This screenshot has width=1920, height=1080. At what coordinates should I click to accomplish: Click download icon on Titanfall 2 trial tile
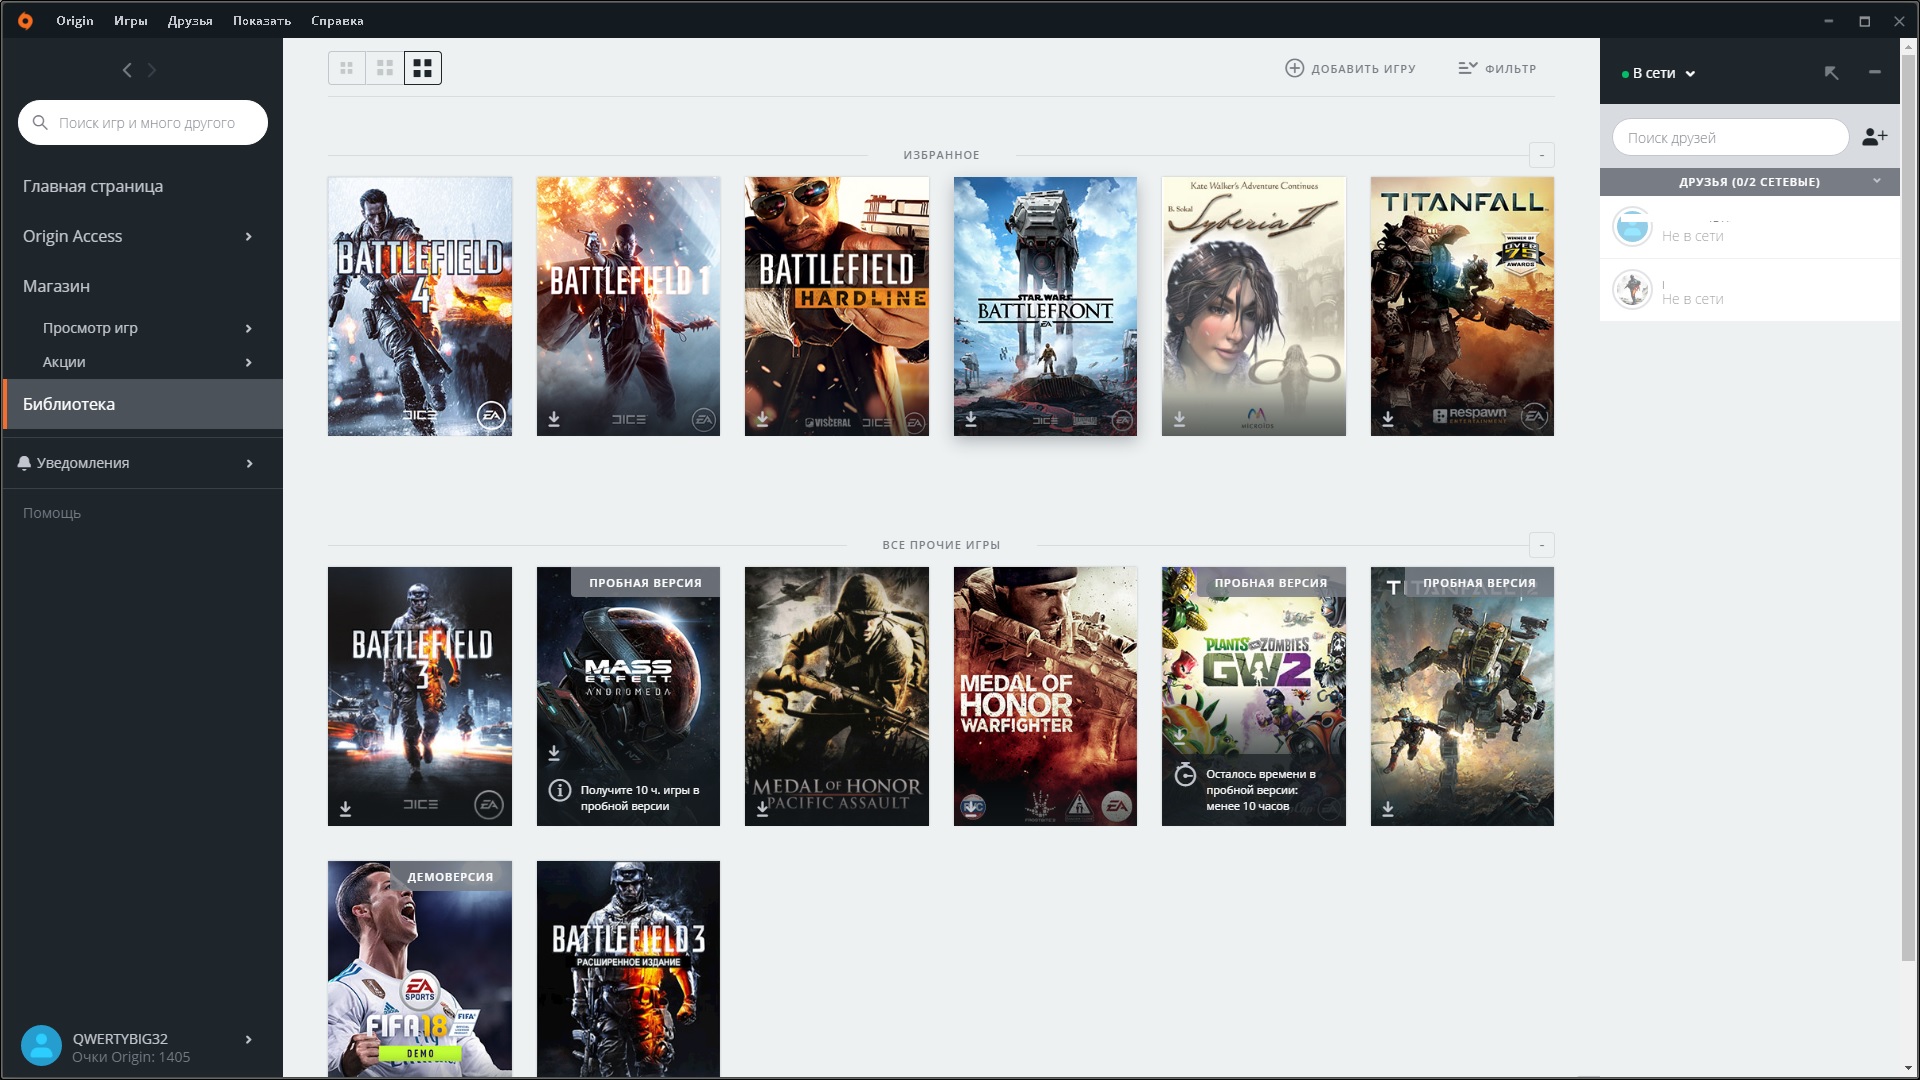(x=1388, y=809)
